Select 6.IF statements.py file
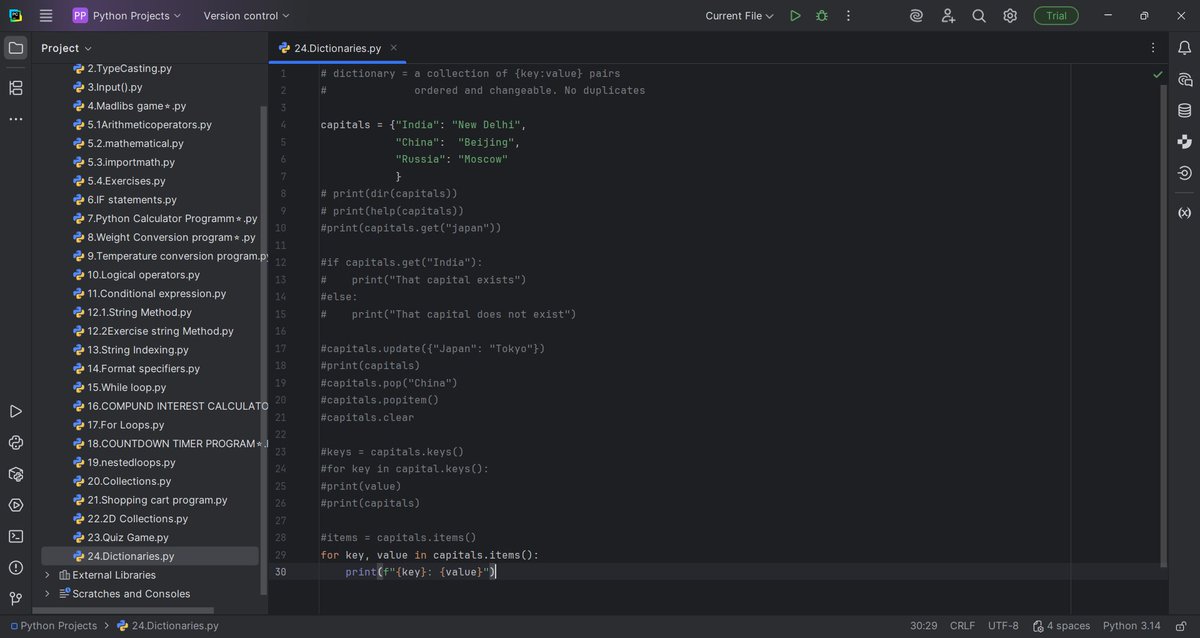Image resolution: width=1200 pixels, height=638 pixels. pos(124,200)
